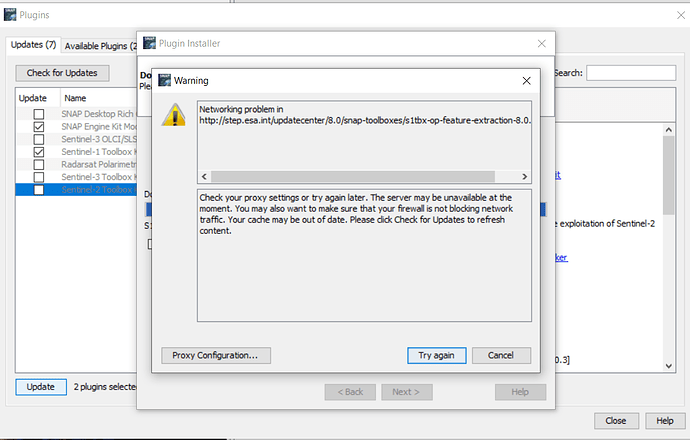Screen dimensions: 690x440
Task: Toggle Sentinel-3 Toolbox update checkbox
Action: pos(39,177)
